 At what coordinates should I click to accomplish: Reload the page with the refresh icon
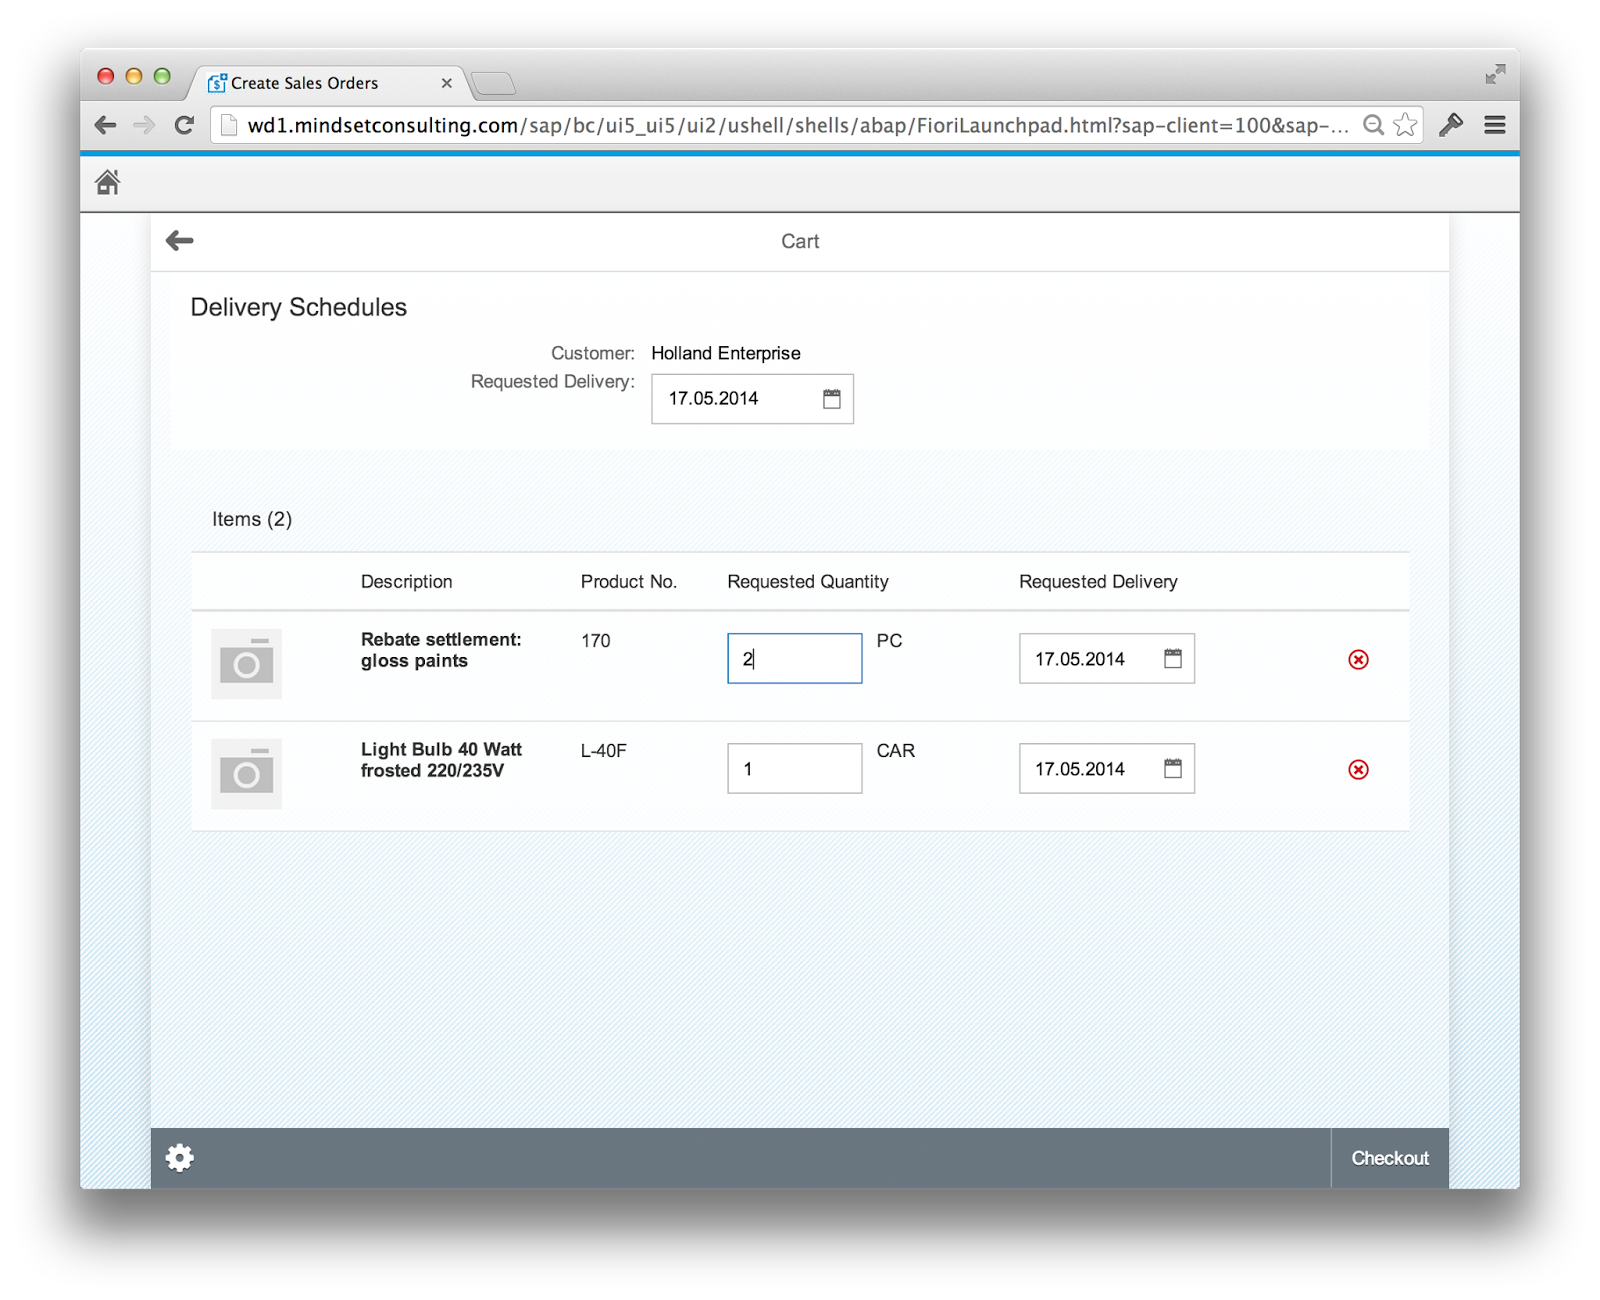[x=184, y=124]
